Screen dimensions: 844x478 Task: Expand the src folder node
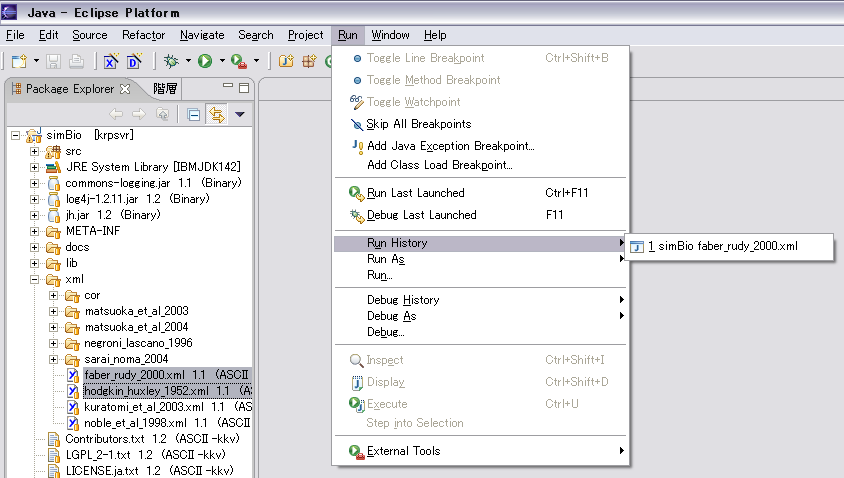pyautogui.click(x=36, y=151)
